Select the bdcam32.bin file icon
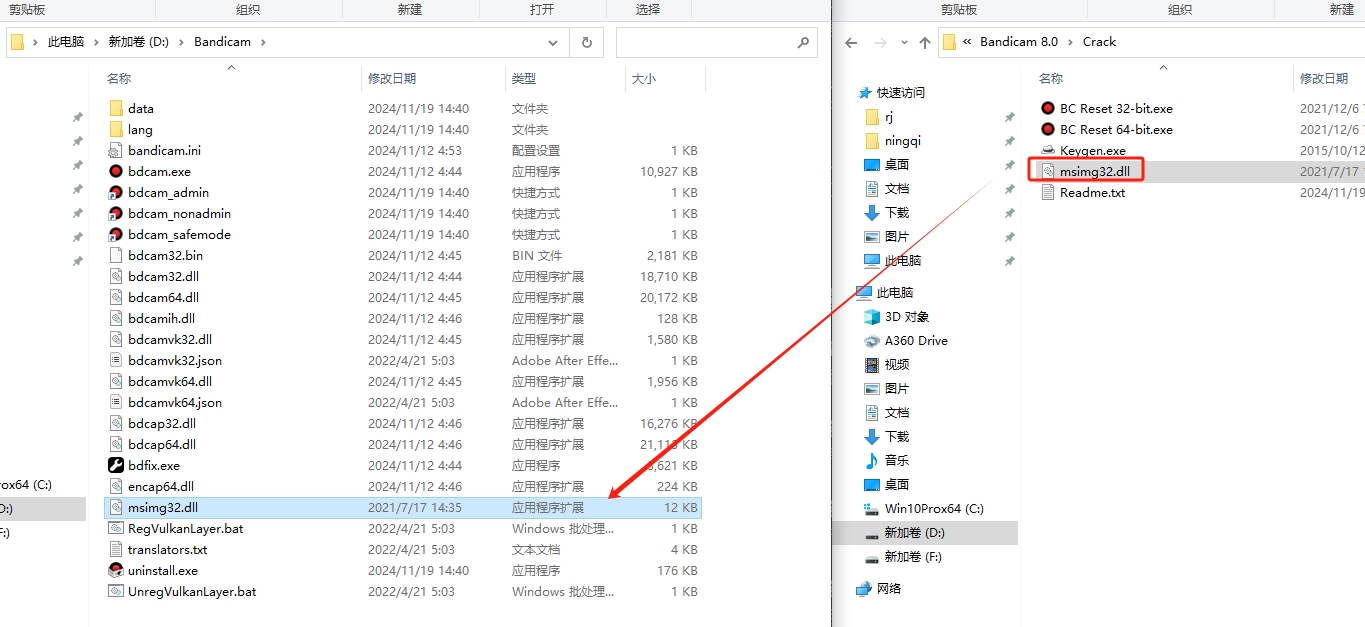Screen dimensions: 1365x627 (115, 255)
